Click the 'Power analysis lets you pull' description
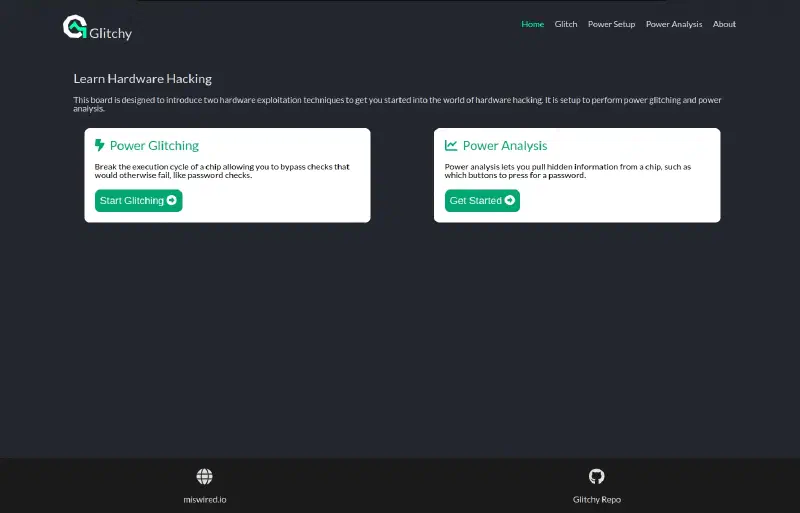 point(567,170)
